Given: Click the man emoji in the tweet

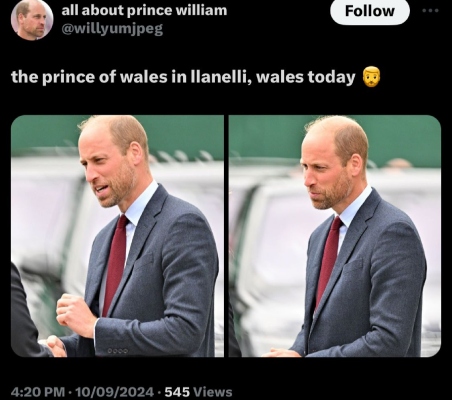Looking at the screenshot, I should [x=371, y=77].
